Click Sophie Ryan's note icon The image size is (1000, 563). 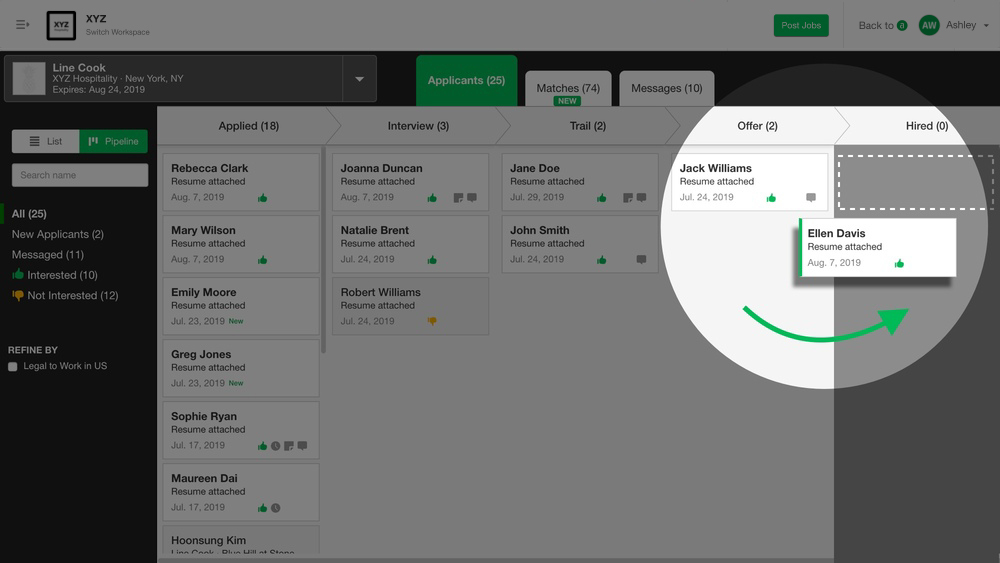[289, 446]
